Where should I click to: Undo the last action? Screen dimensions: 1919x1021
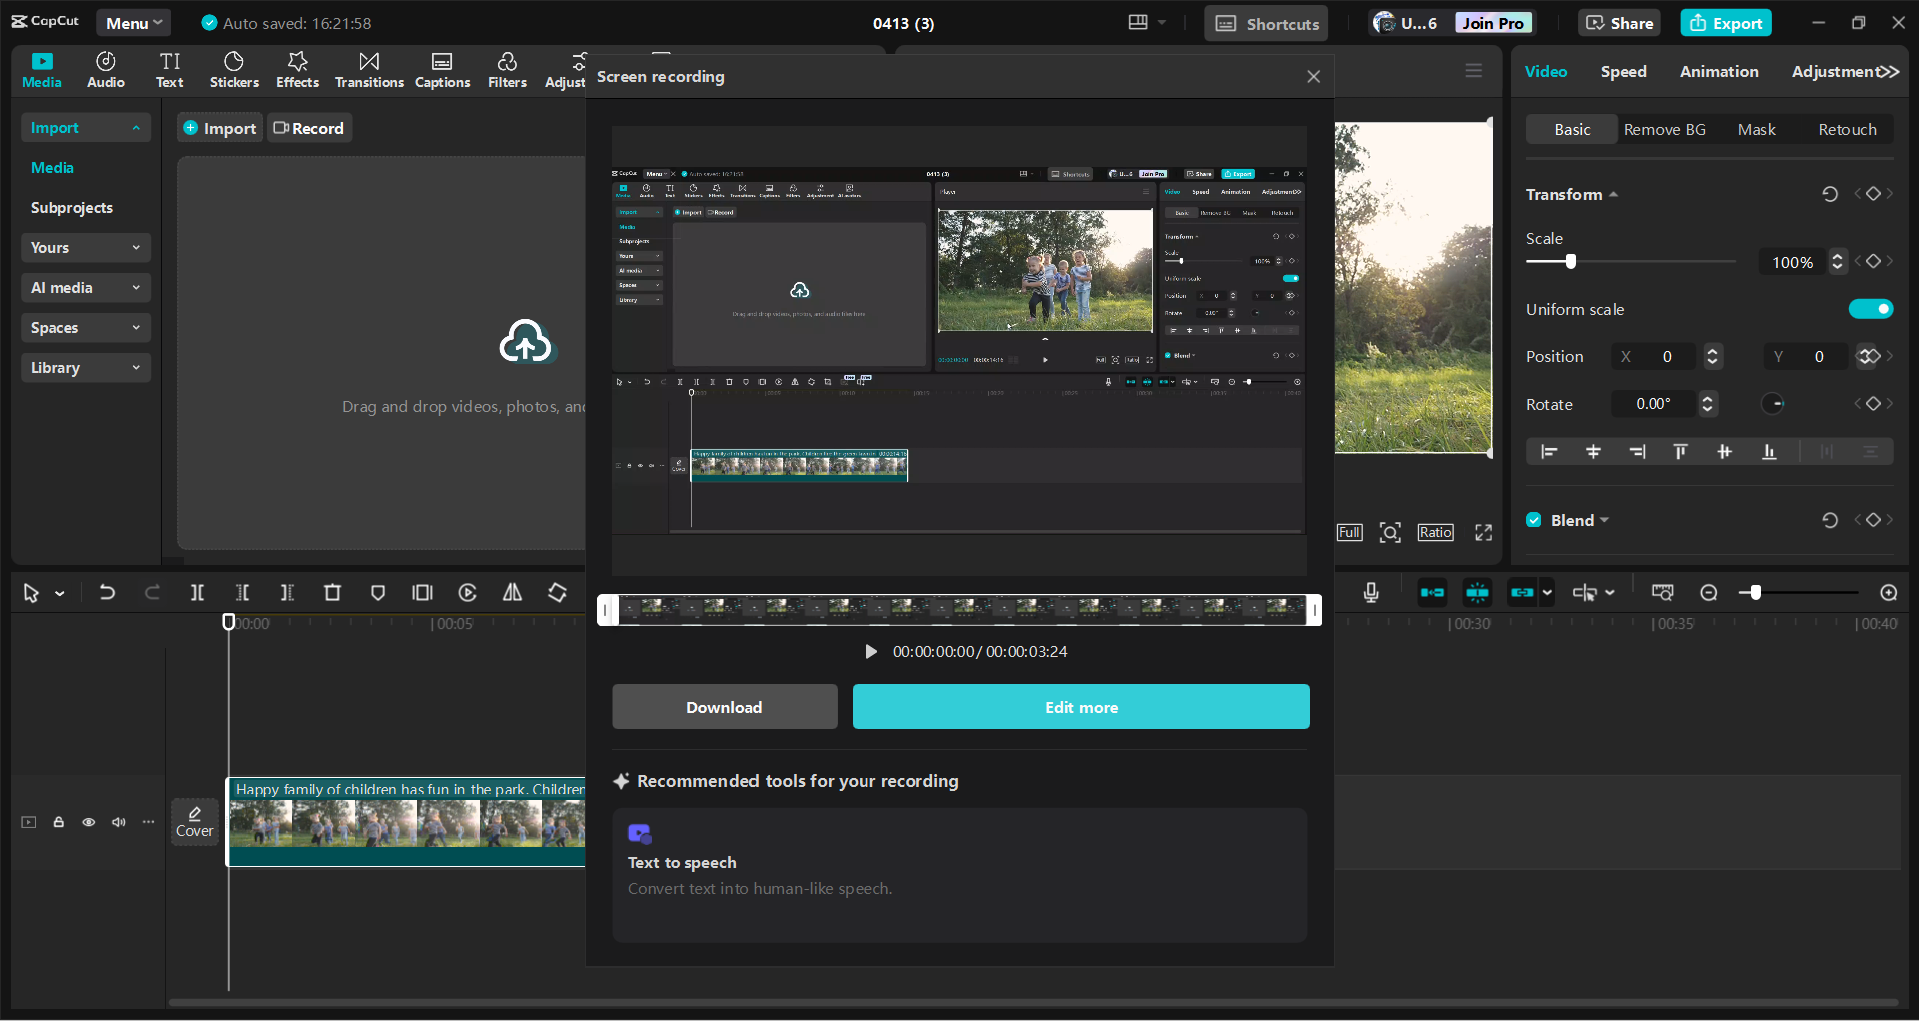click(x=107, y=592)
